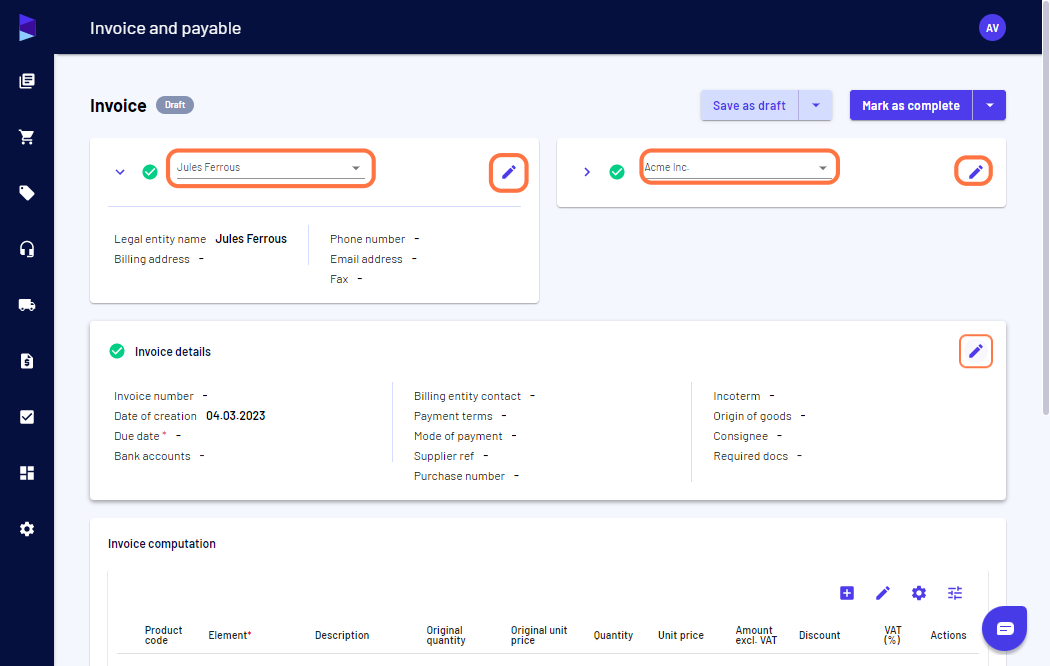
Task: Expand the Acme Inc. card chevron
Action: (x=587, y=172)
